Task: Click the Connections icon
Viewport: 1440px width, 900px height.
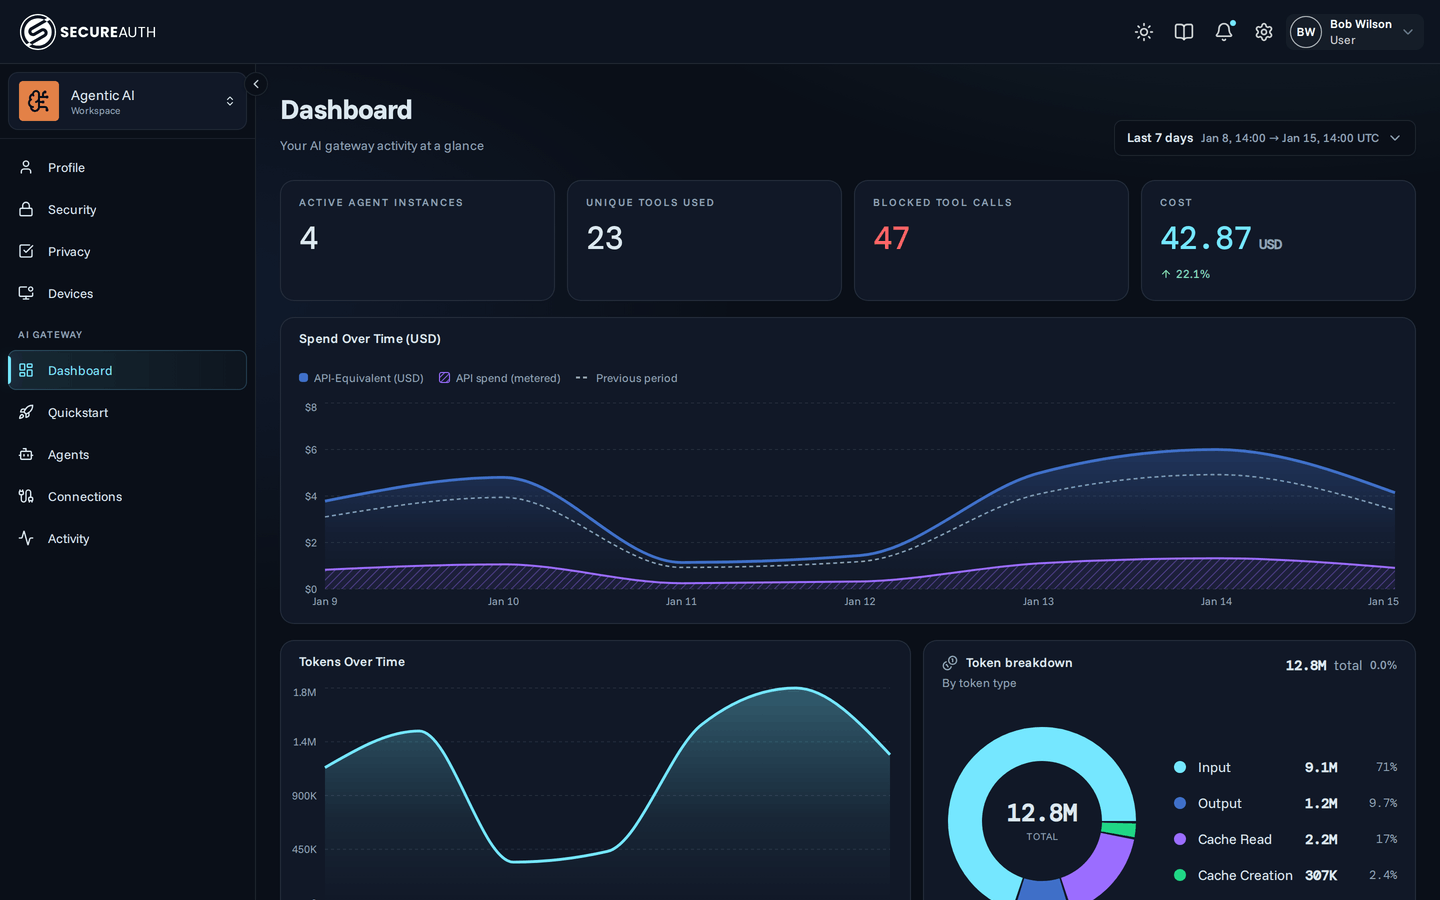Action: (26, 496)
